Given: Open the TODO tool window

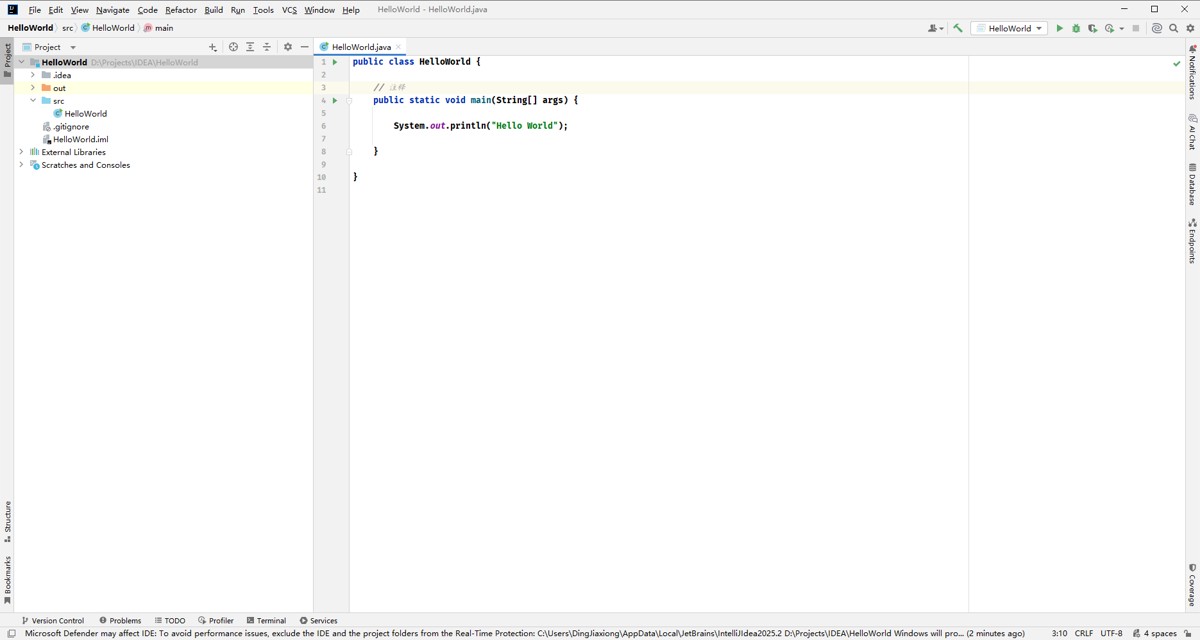Looking at the screenshot, I should [x=170, y=620].
